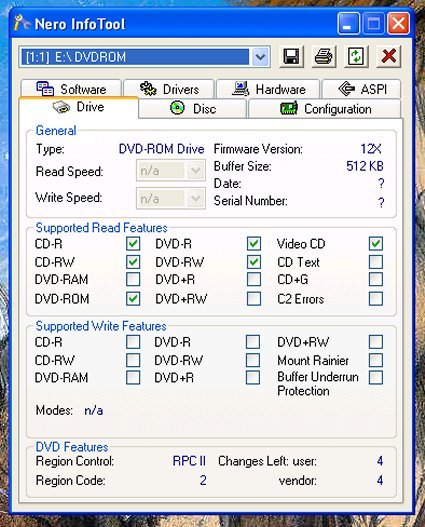This screenshot has width=425, height=527.
Task: Click the 'DVD-ROM Drive' type value
Action: coord(162,149)
